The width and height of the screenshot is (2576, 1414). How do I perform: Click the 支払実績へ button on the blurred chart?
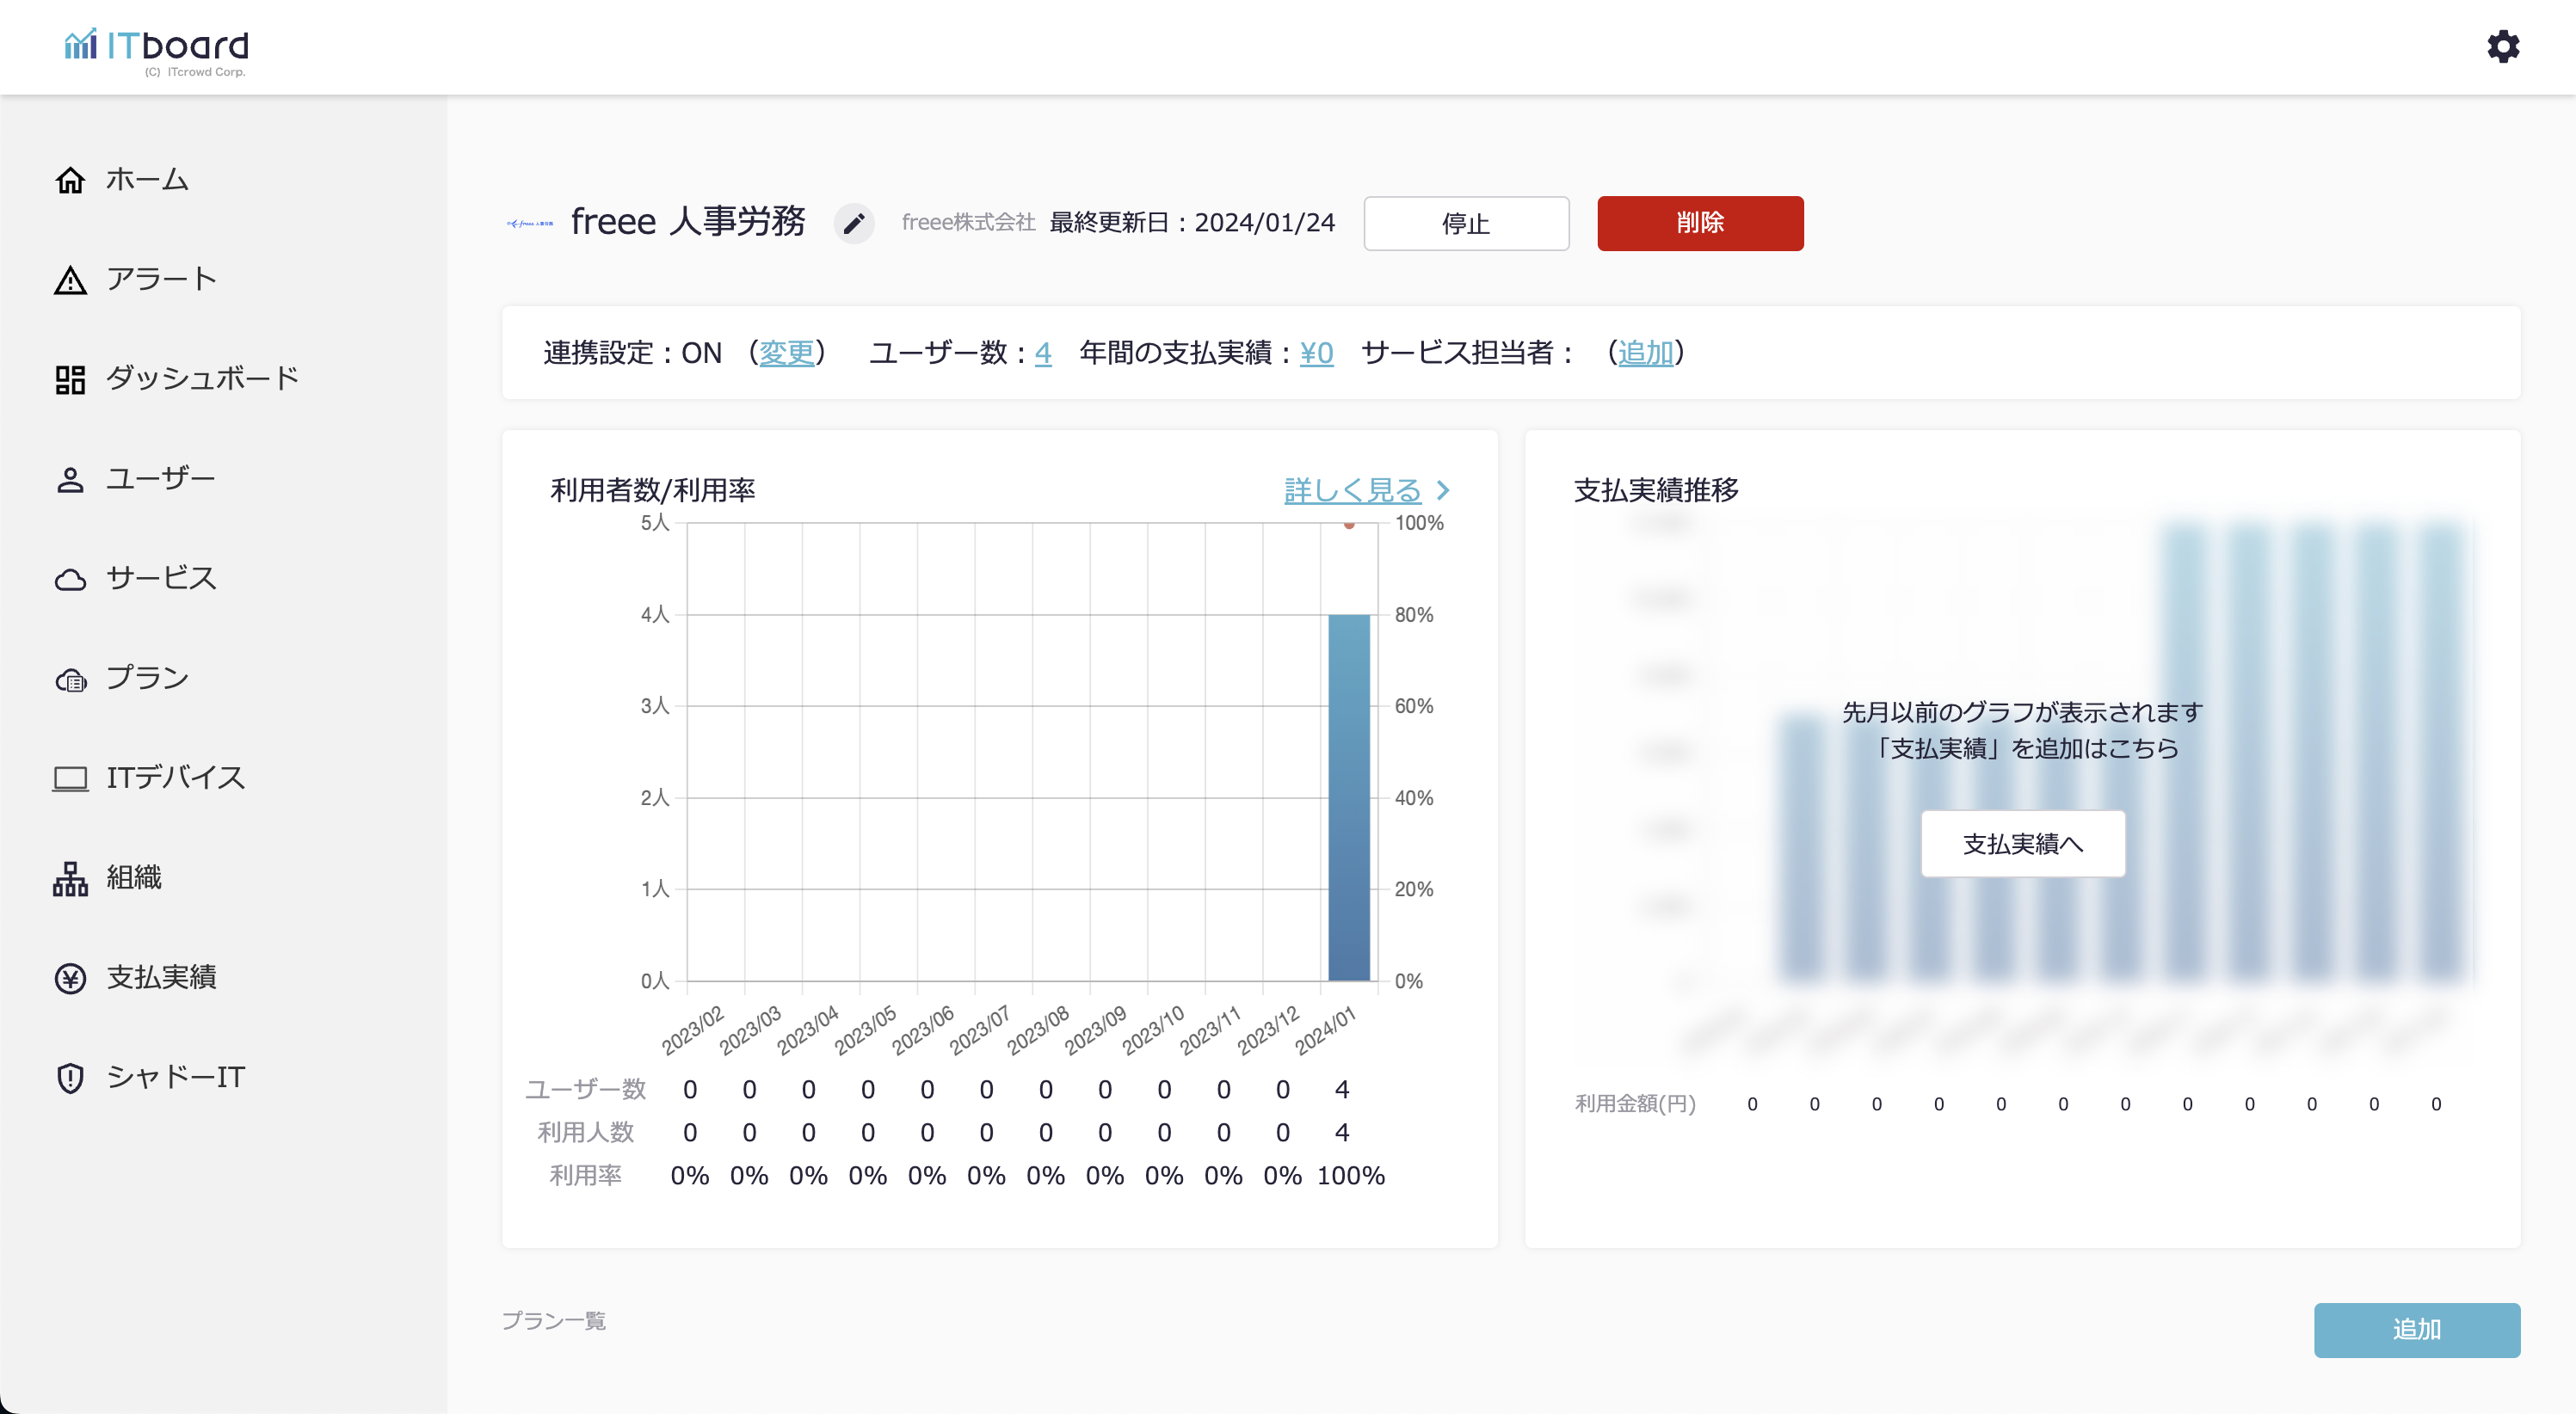pyautogui.click(x=2022, y=844)
